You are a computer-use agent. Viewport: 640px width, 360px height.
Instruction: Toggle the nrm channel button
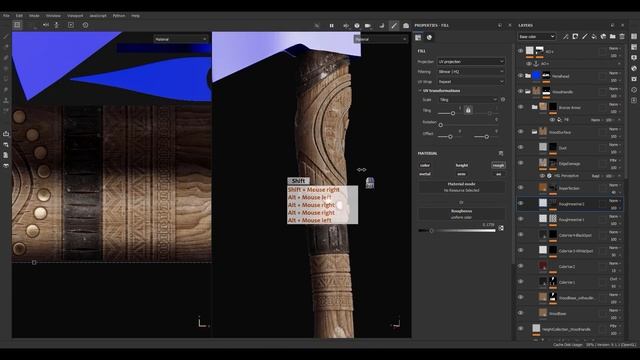(x=461, y=174)
